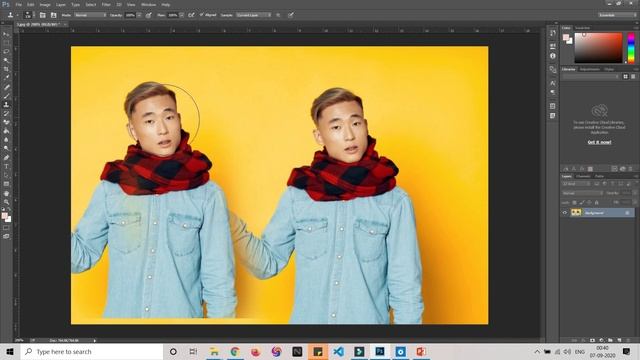This screenshot has height=360, width=640.
Task: Hide the Background layer with the eye icon
Action: point(565,213)
